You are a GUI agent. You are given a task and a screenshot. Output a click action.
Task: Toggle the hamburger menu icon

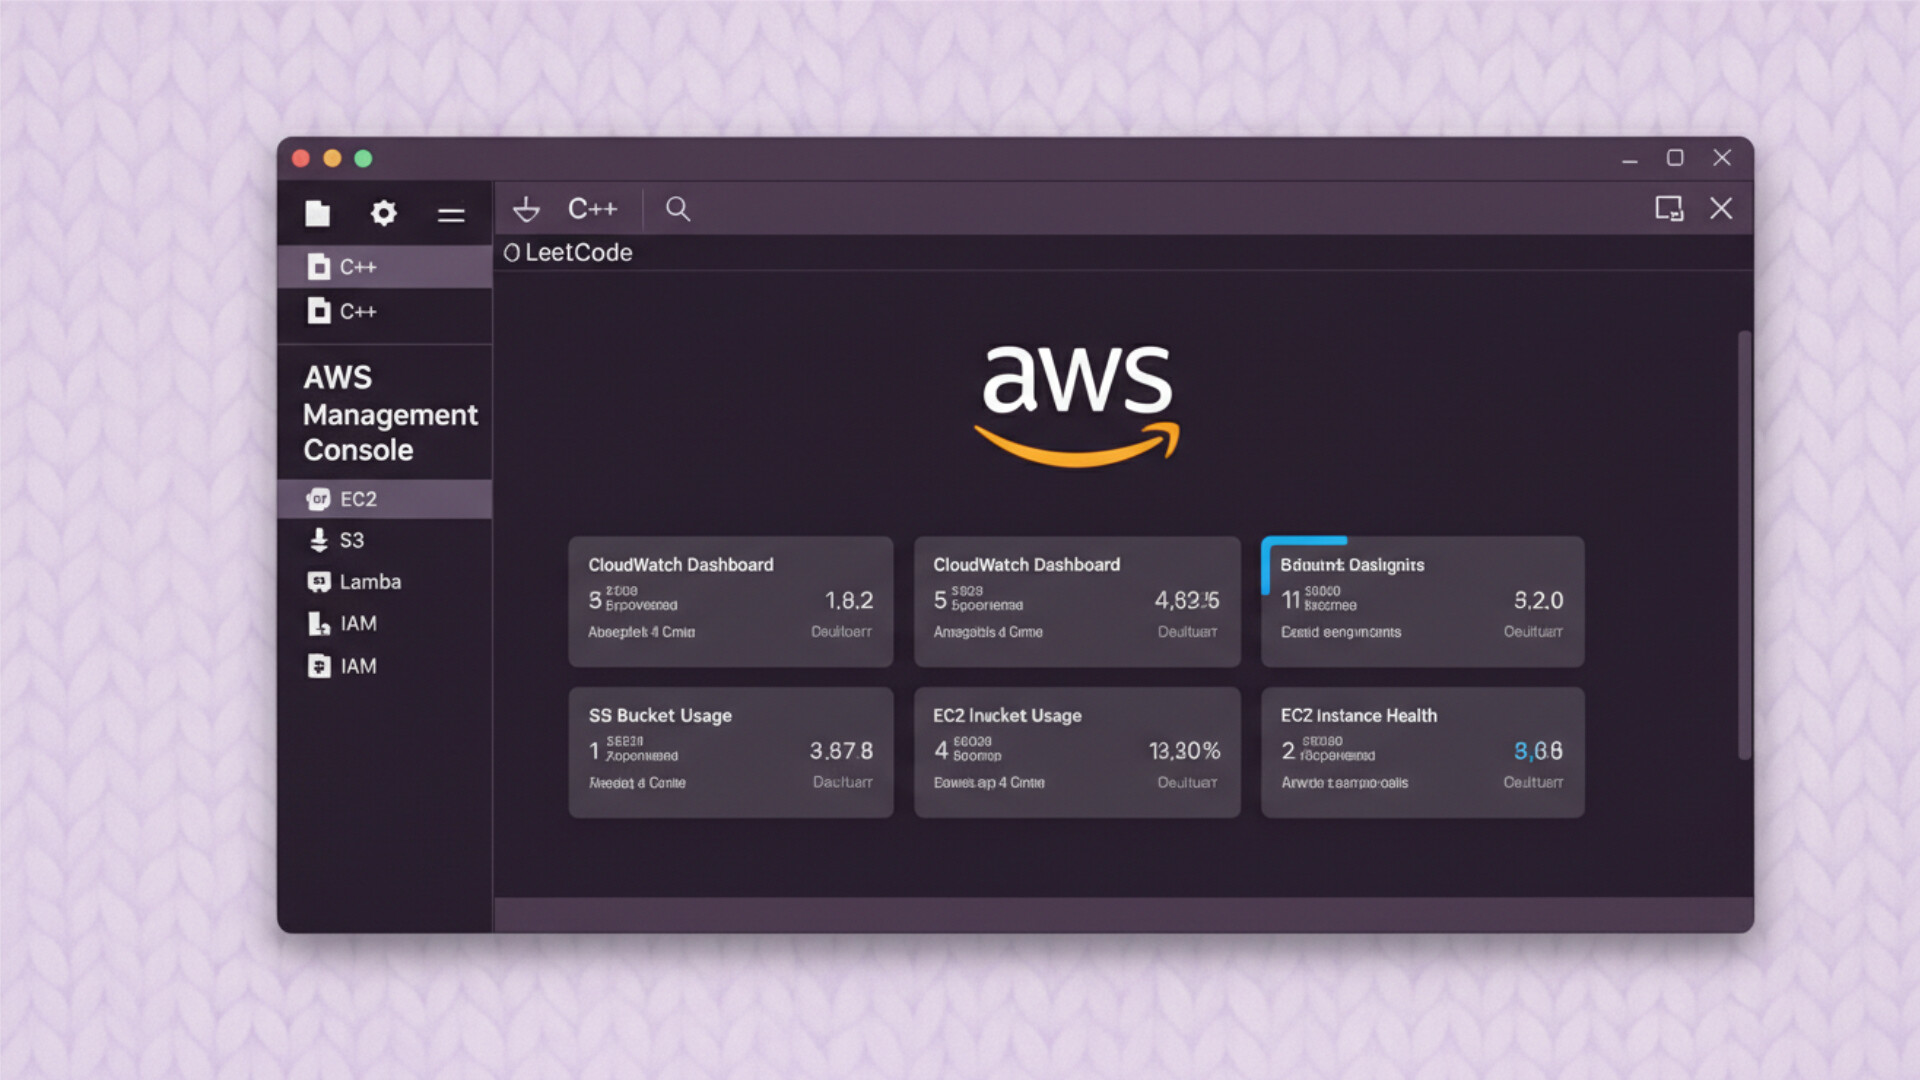pyautogui.click(x=451, y=215)
